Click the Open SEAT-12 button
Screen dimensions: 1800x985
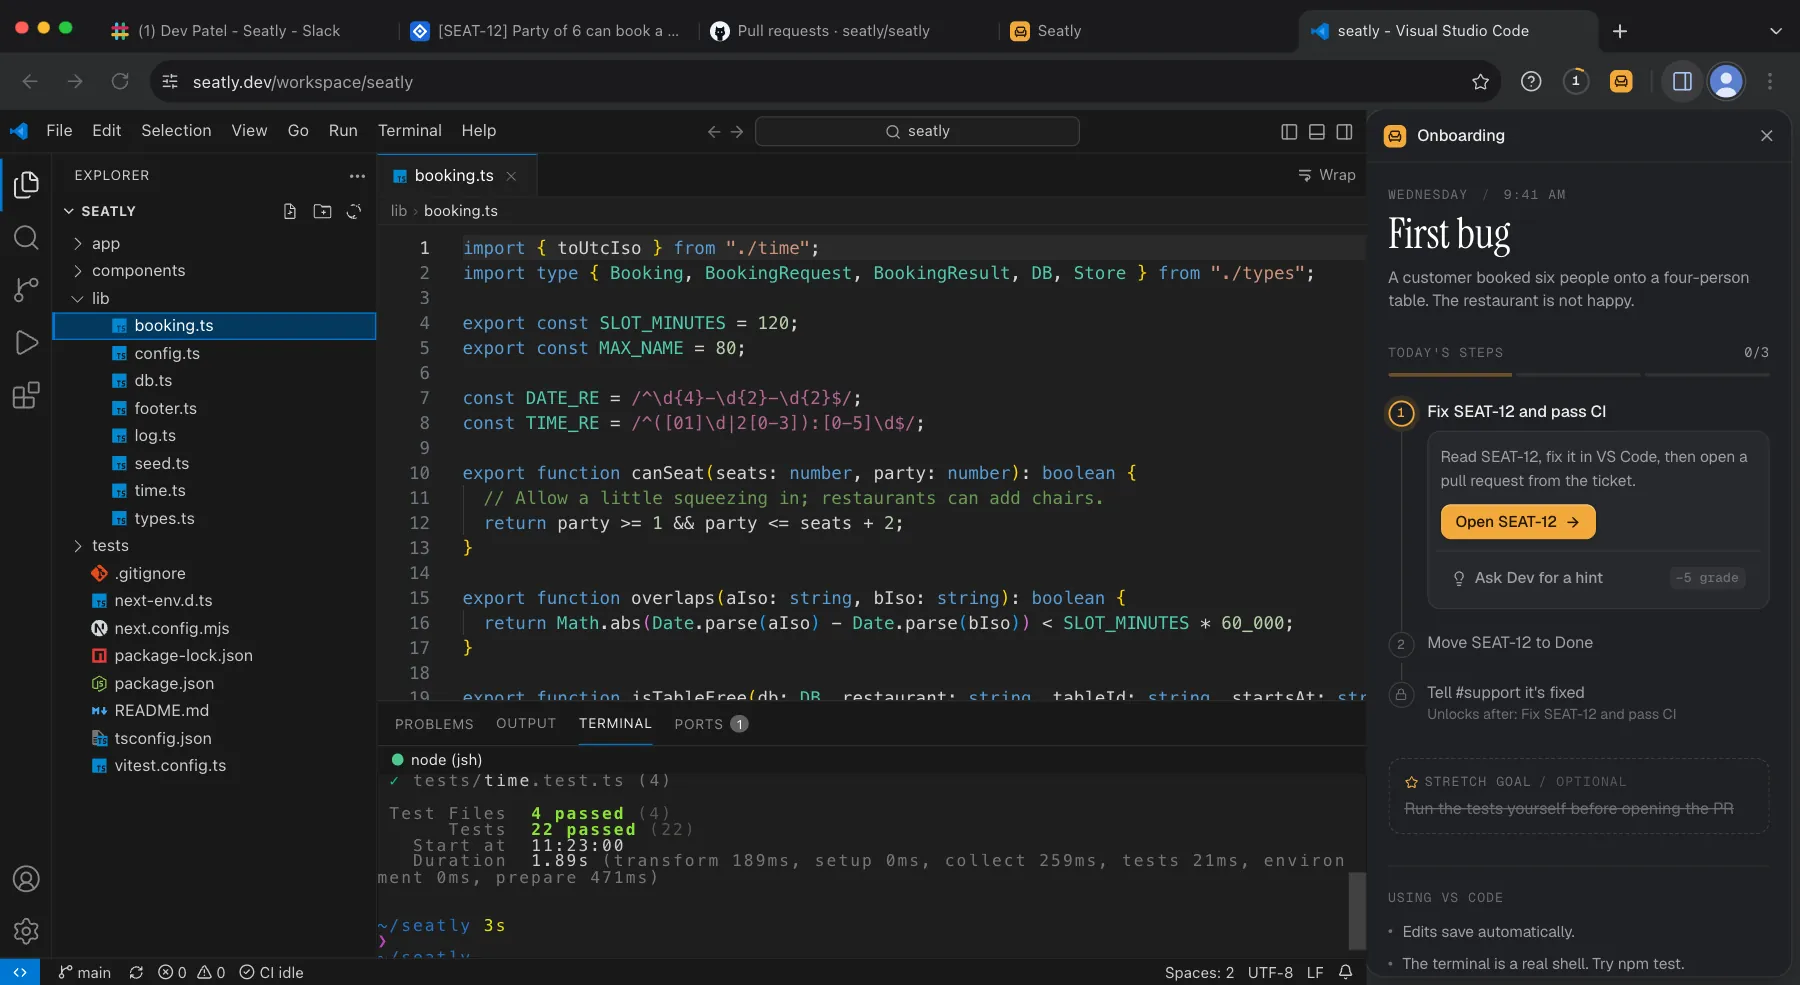(x=1517, y=522)
